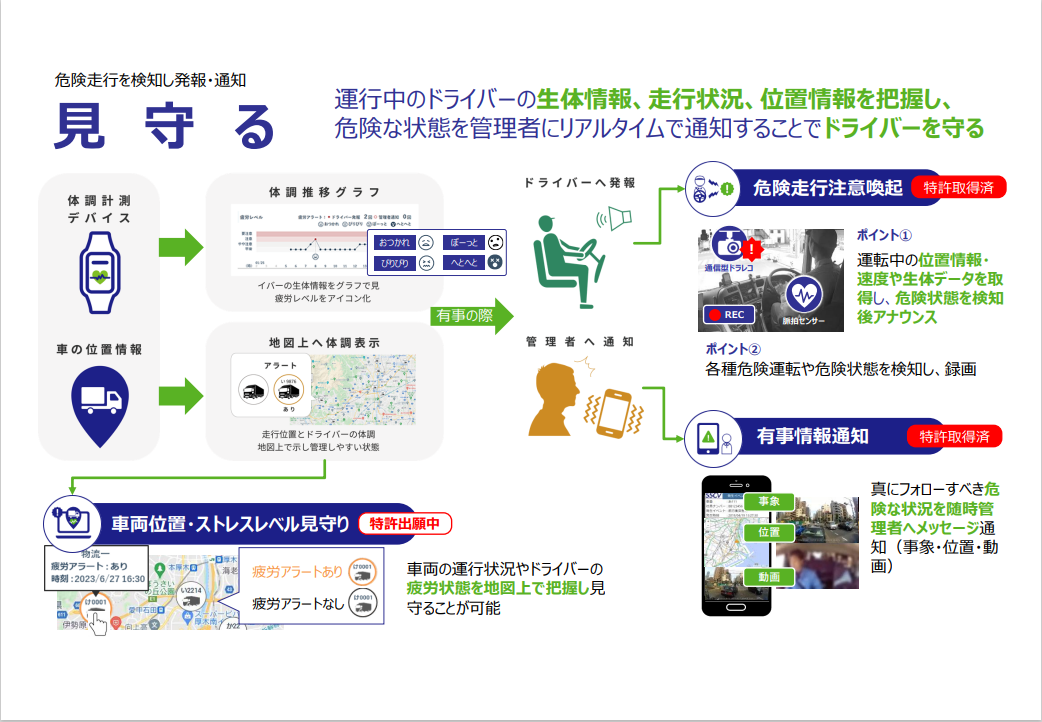
Task: Open the 地図上へ体調表示 map thumbnail
Action: (x=364, y=392)
